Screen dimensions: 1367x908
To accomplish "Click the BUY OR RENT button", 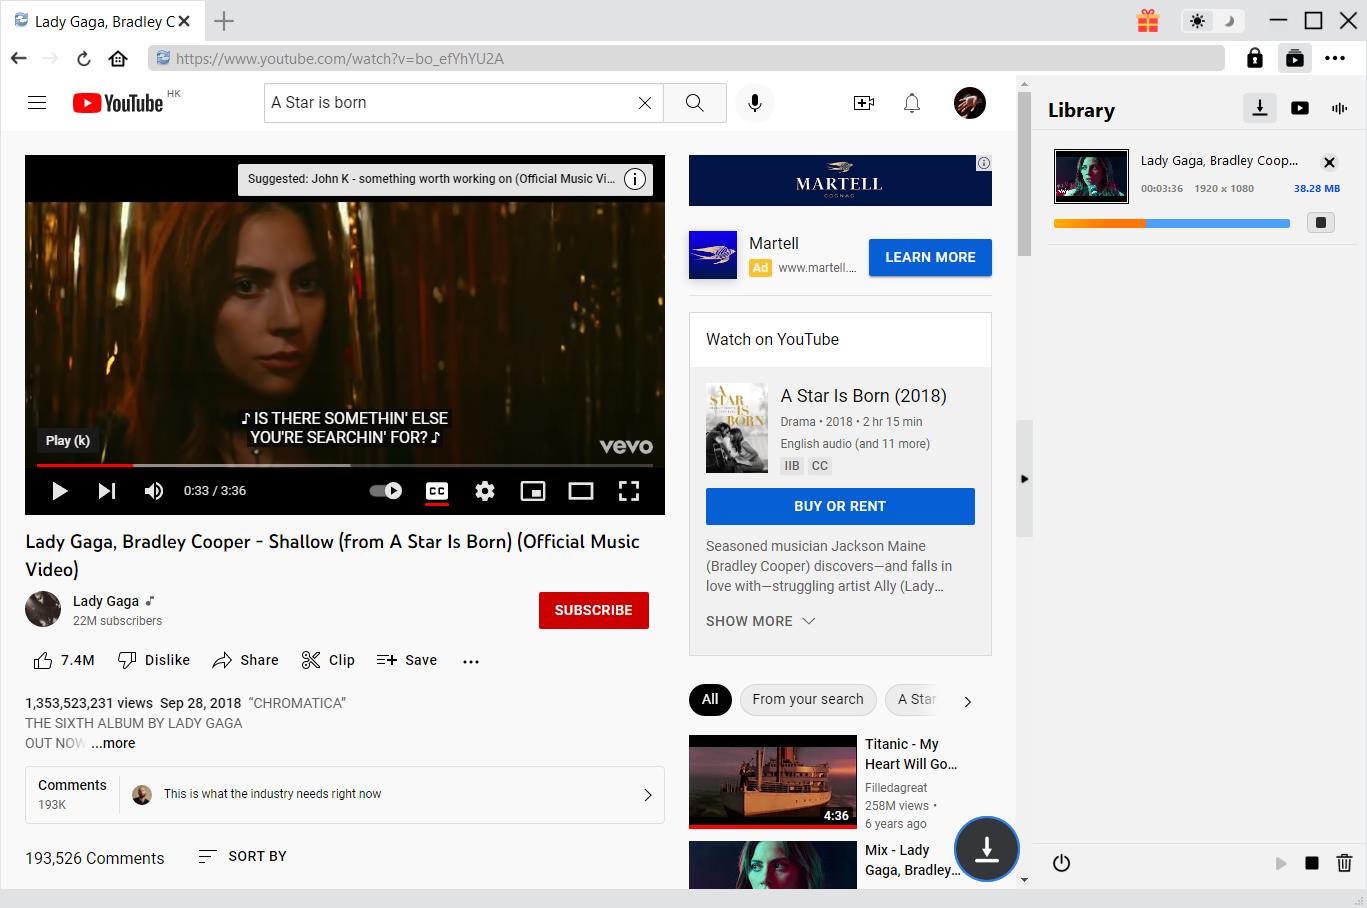I will 840,506.
